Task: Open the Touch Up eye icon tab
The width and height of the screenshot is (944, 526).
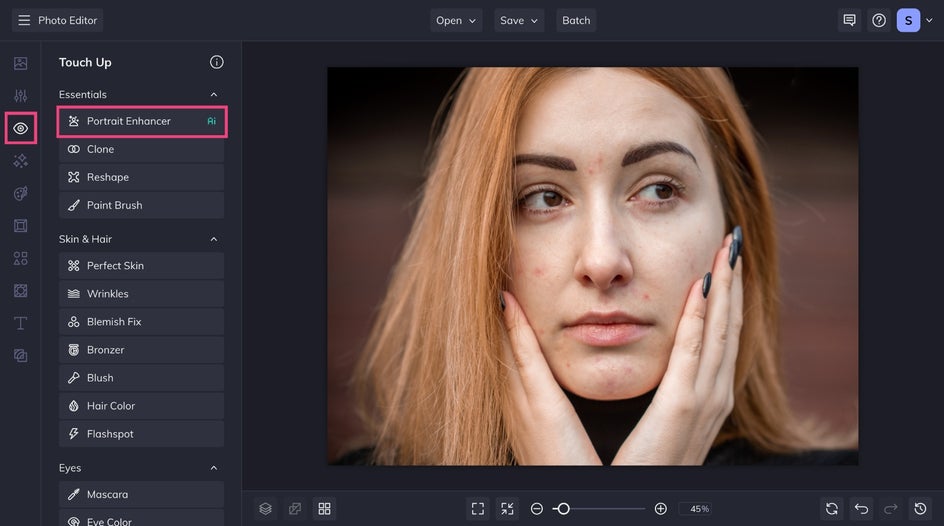Action: click(20, 128)
